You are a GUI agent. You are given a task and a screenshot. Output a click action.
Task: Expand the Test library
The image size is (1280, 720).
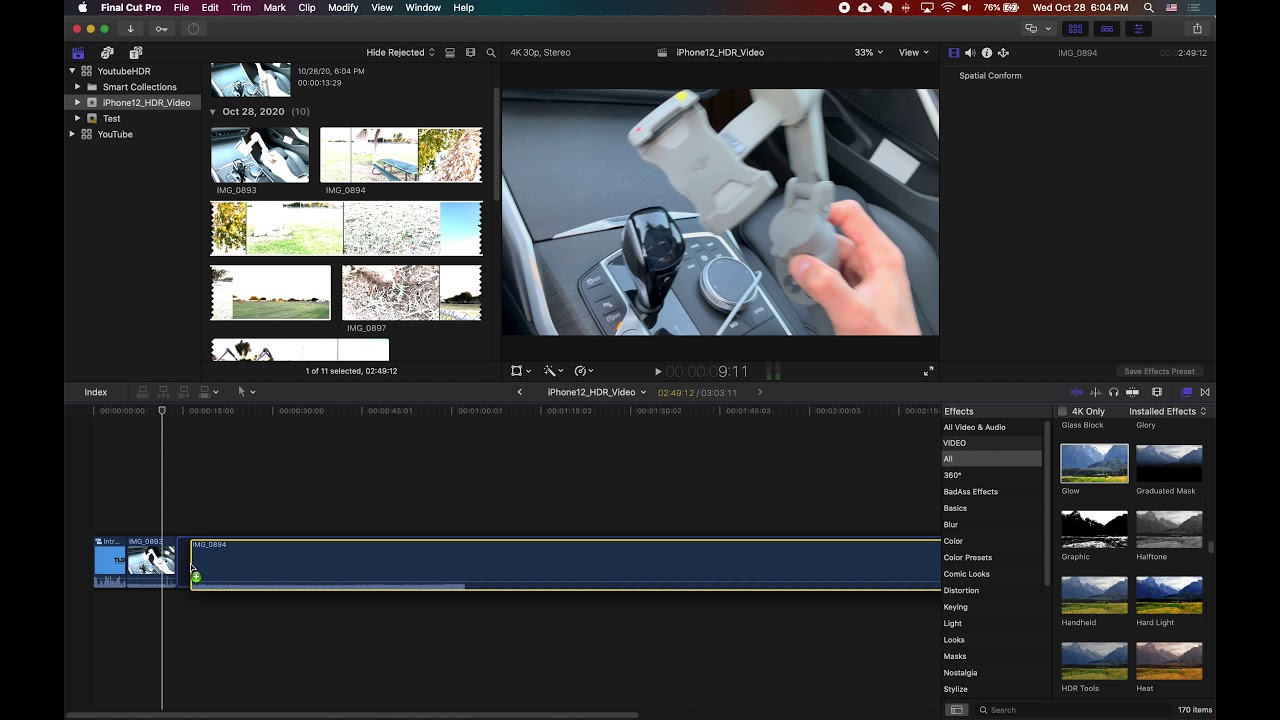77,118
